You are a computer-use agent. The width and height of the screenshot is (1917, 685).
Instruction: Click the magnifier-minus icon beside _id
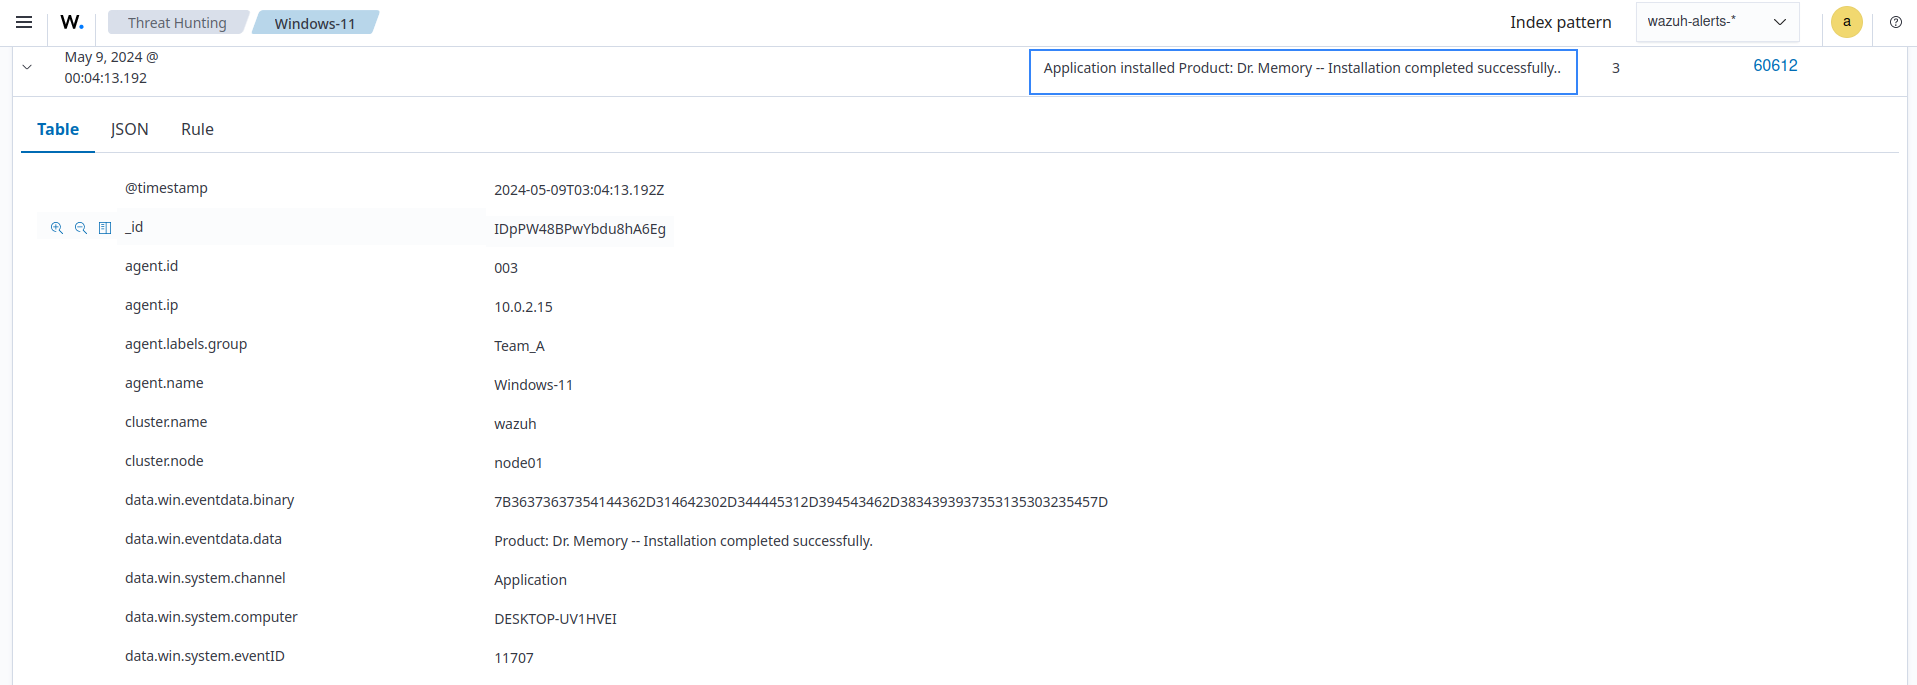pyautogui.click(x=80, y=227)
